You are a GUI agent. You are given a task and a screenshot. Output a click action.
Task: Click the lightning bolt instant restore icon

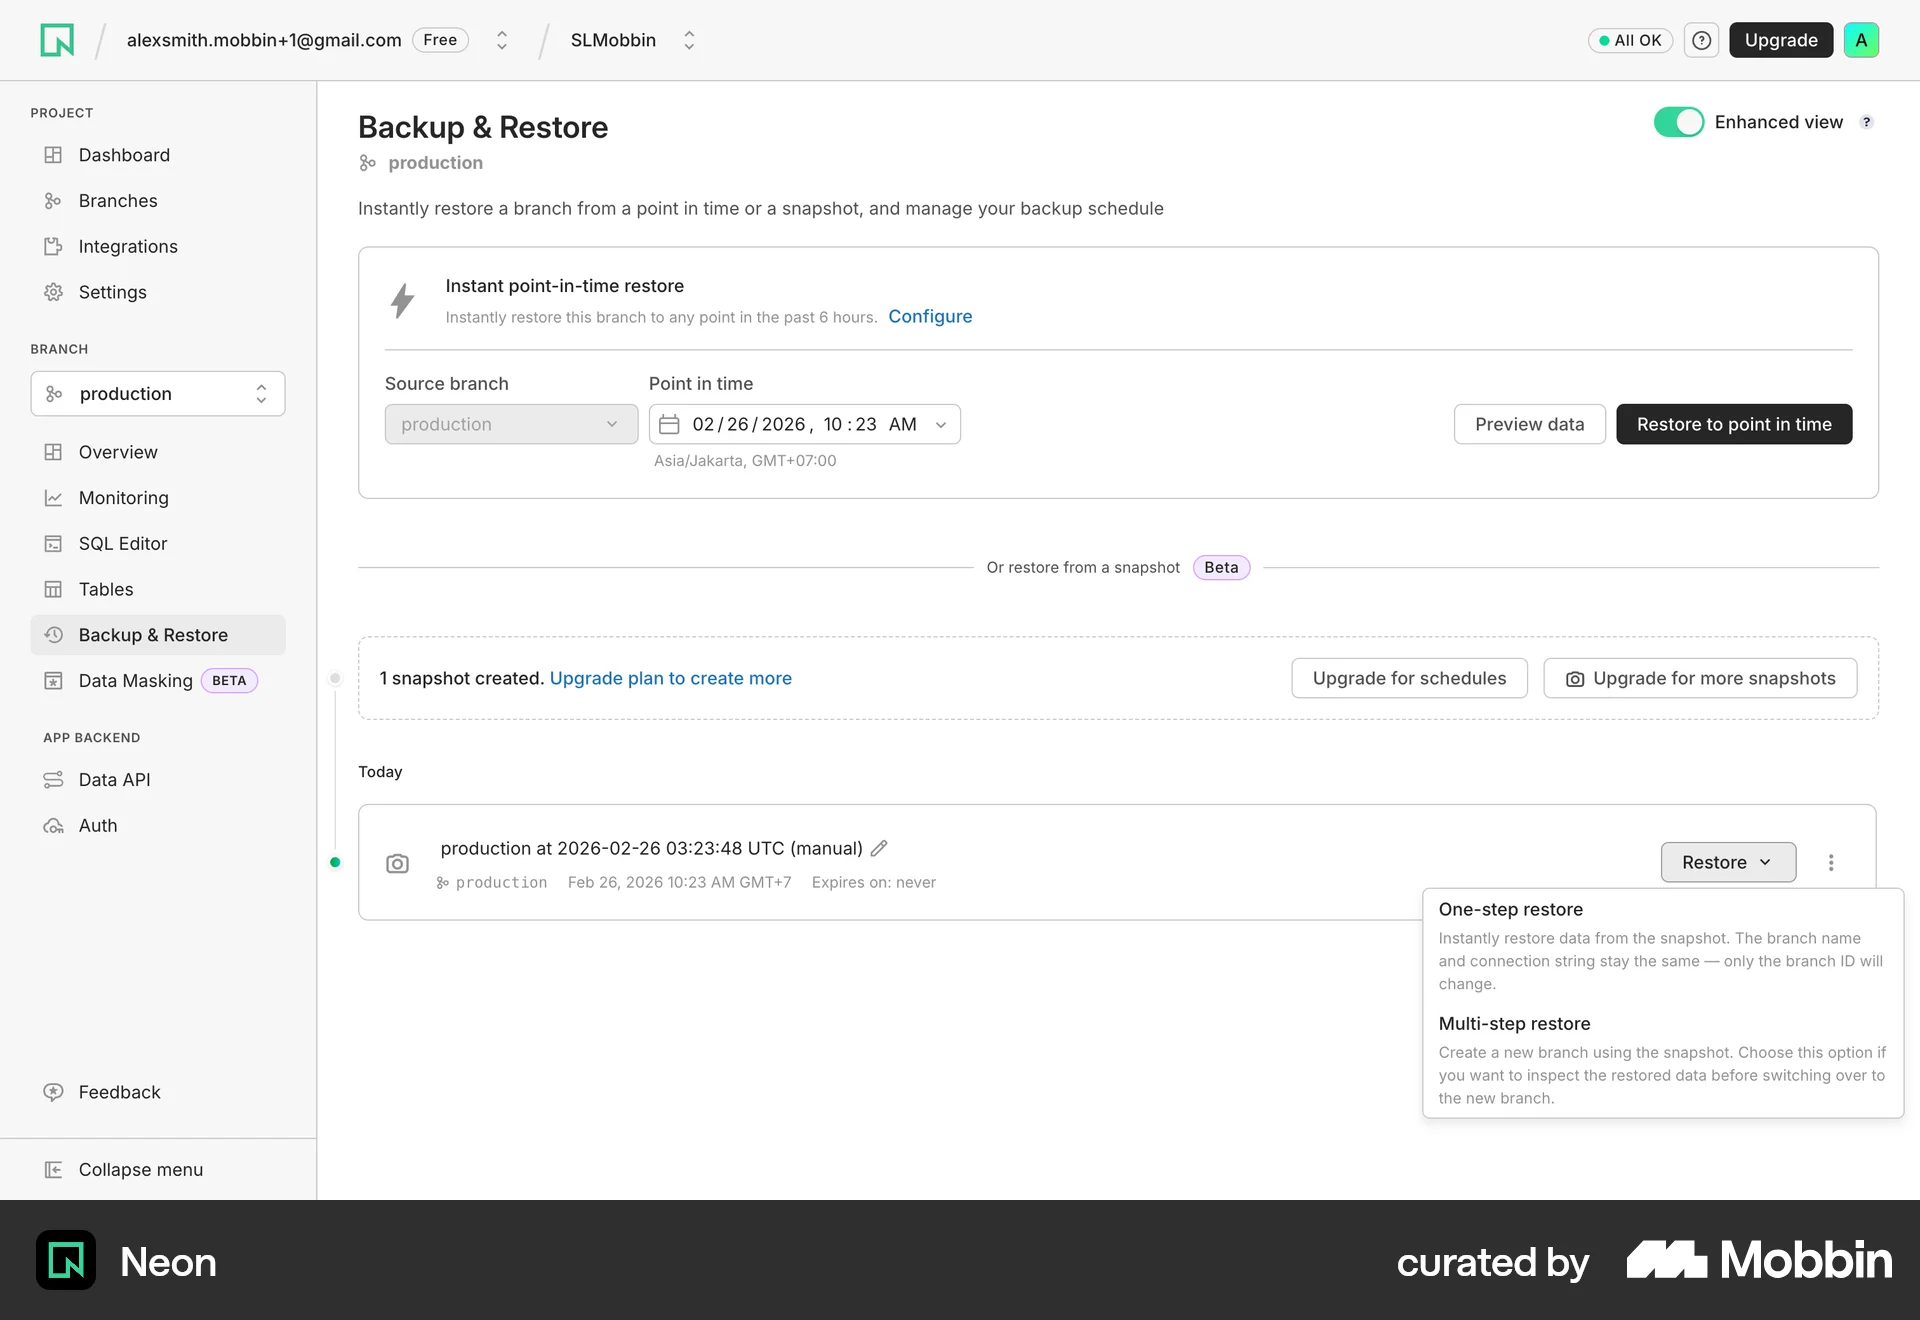point(402,300)
